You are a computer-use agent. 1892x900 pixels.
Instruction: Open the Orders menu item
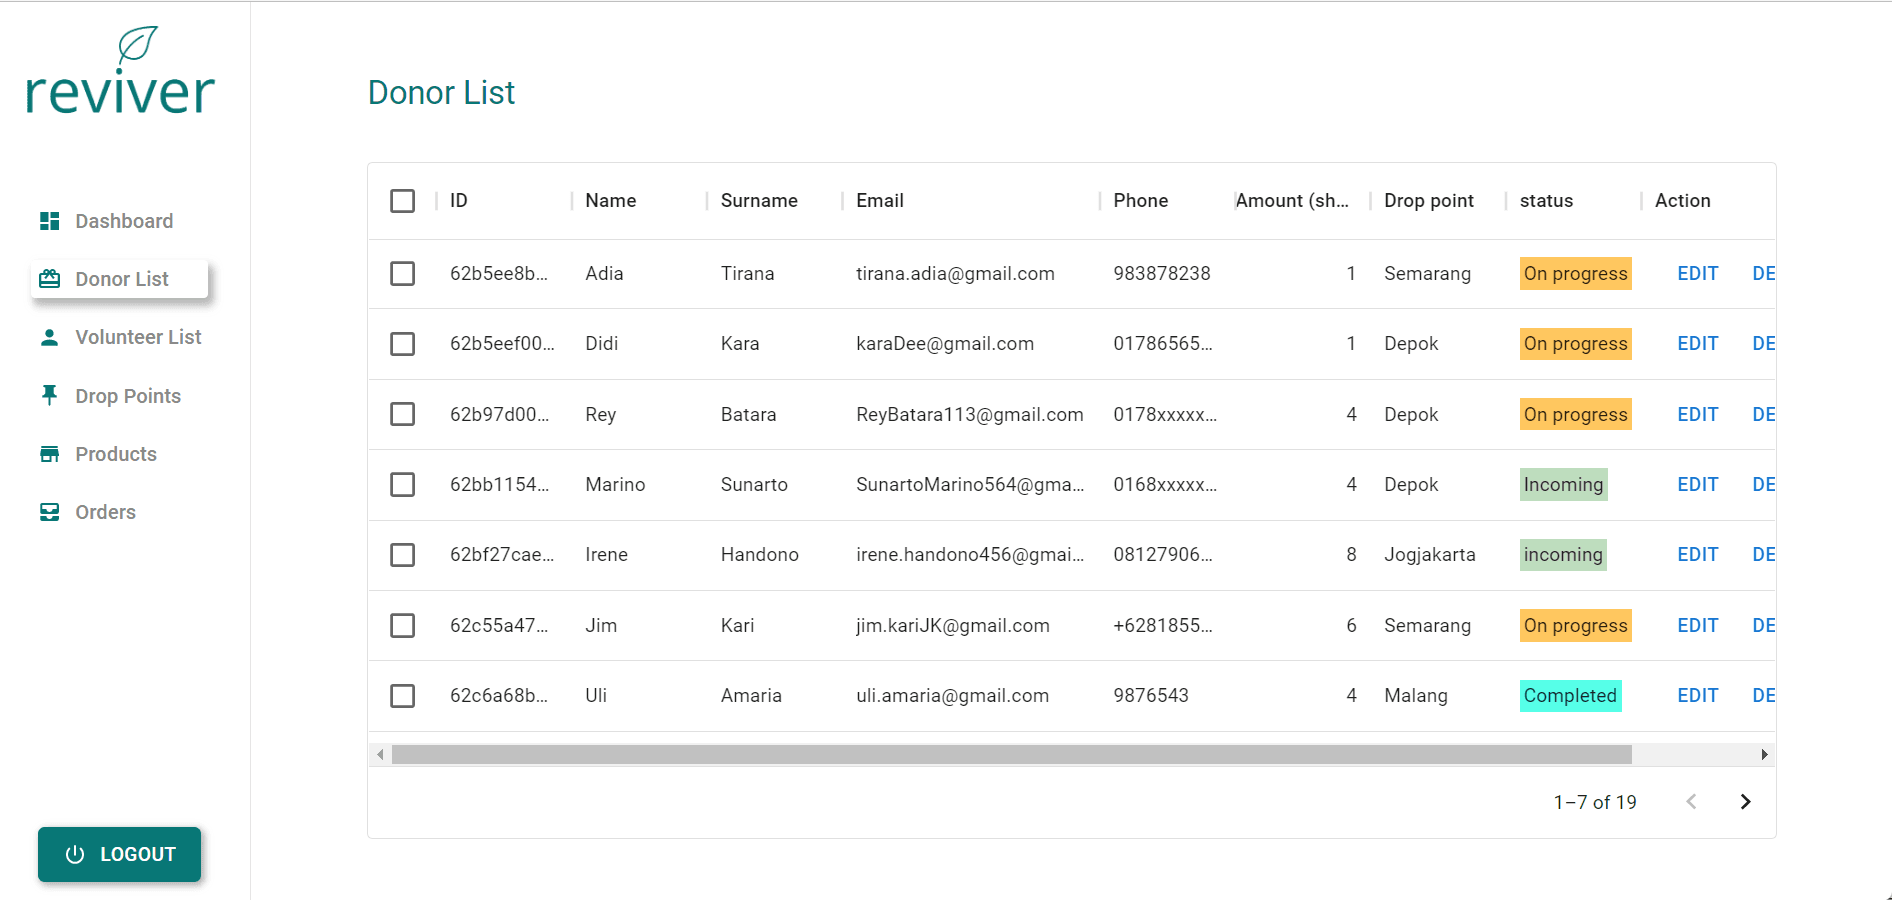coord(105,512)
